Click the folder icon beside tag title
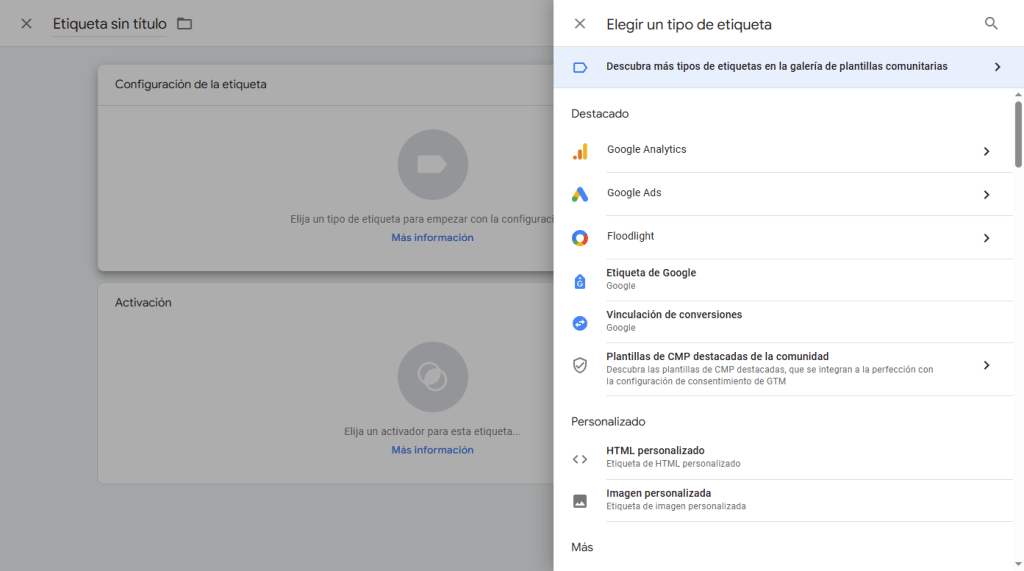This screenshot has width=1024, height=571. (184, 24)
